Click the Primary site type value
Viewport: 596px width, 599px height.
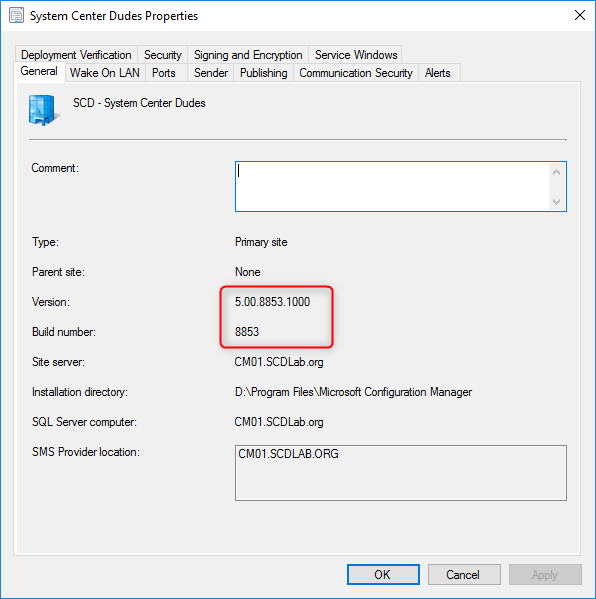pos(261,242)
